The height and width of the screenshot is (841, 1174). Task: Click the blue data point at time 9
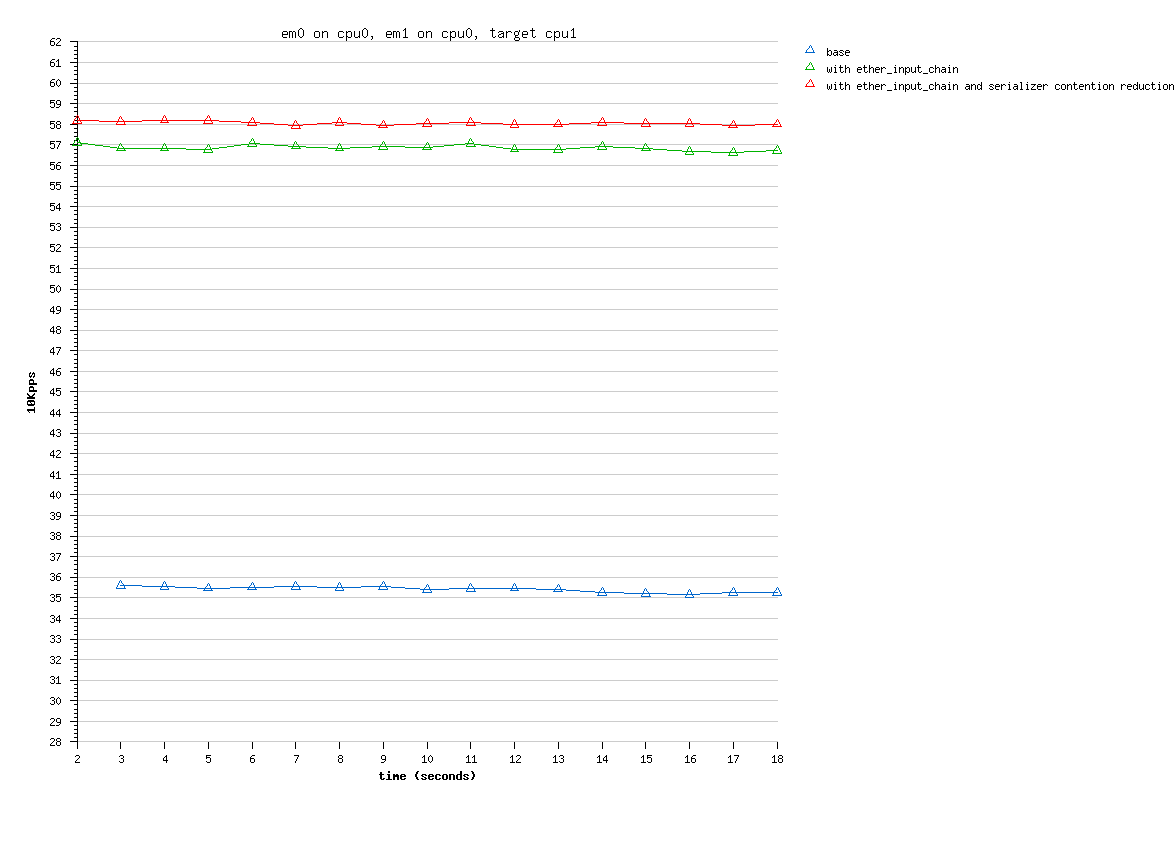click(x=383, y=586)
